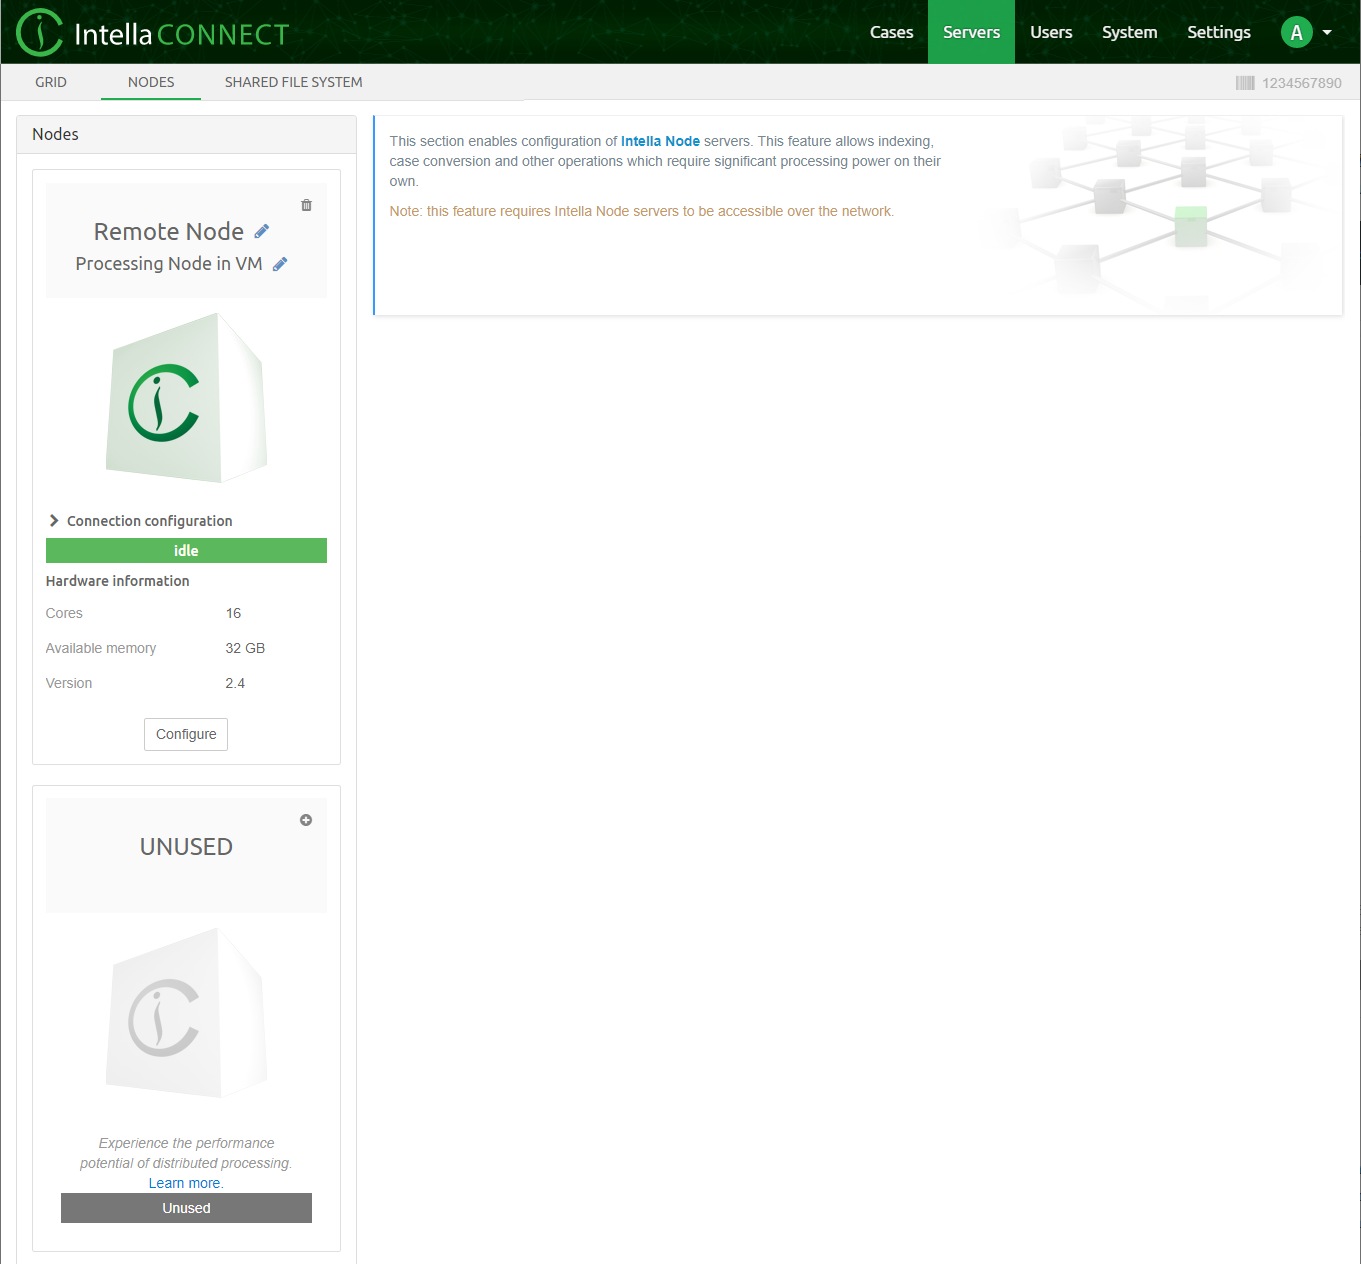Image resolution: width=1361 pixels, height=1264 pixels.
Task: Select the NODES tab
Action: click(151, 82)
